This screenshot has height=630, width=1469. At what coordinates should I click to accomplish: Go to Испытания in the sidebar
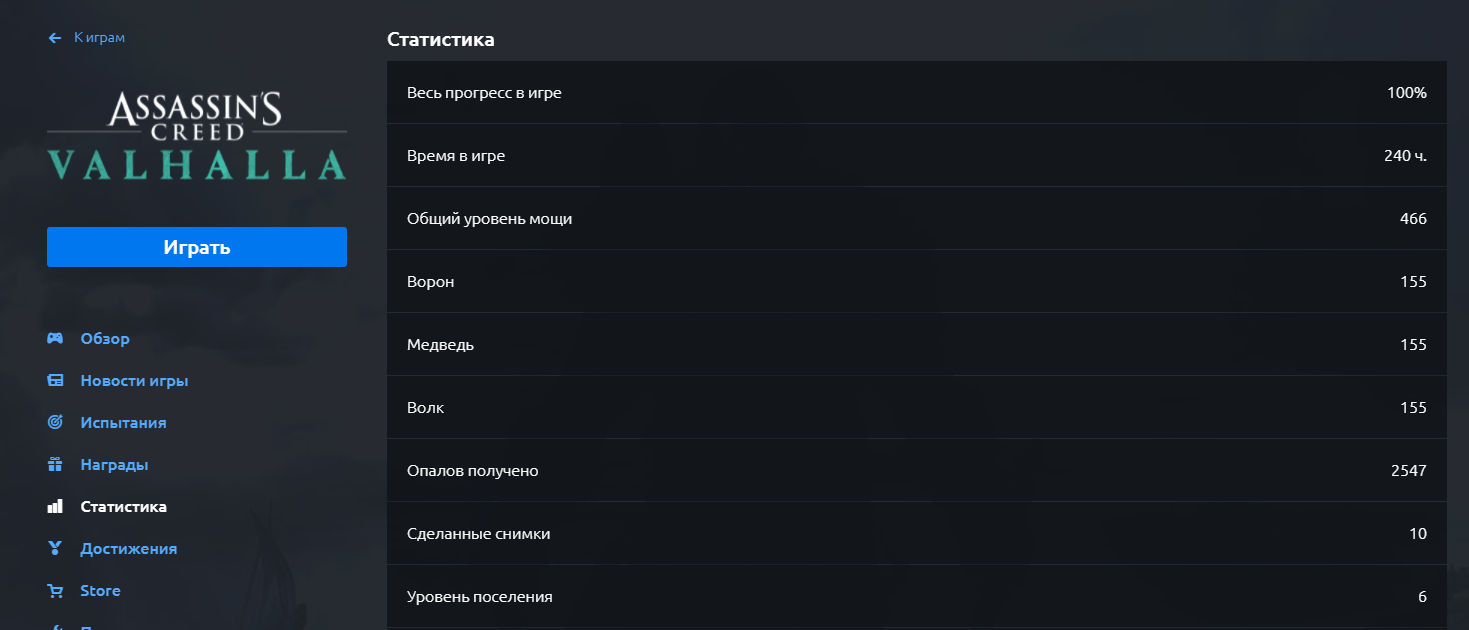(123, 423)
